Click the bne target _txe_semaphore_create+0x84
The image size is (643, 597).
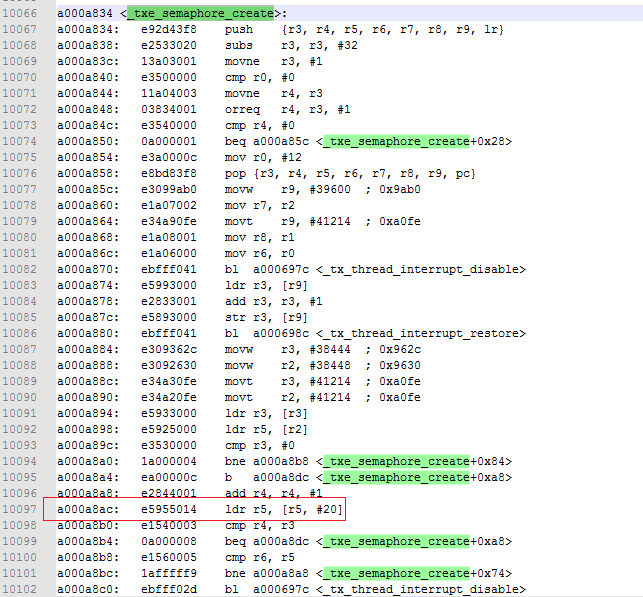tap(395, 461)
